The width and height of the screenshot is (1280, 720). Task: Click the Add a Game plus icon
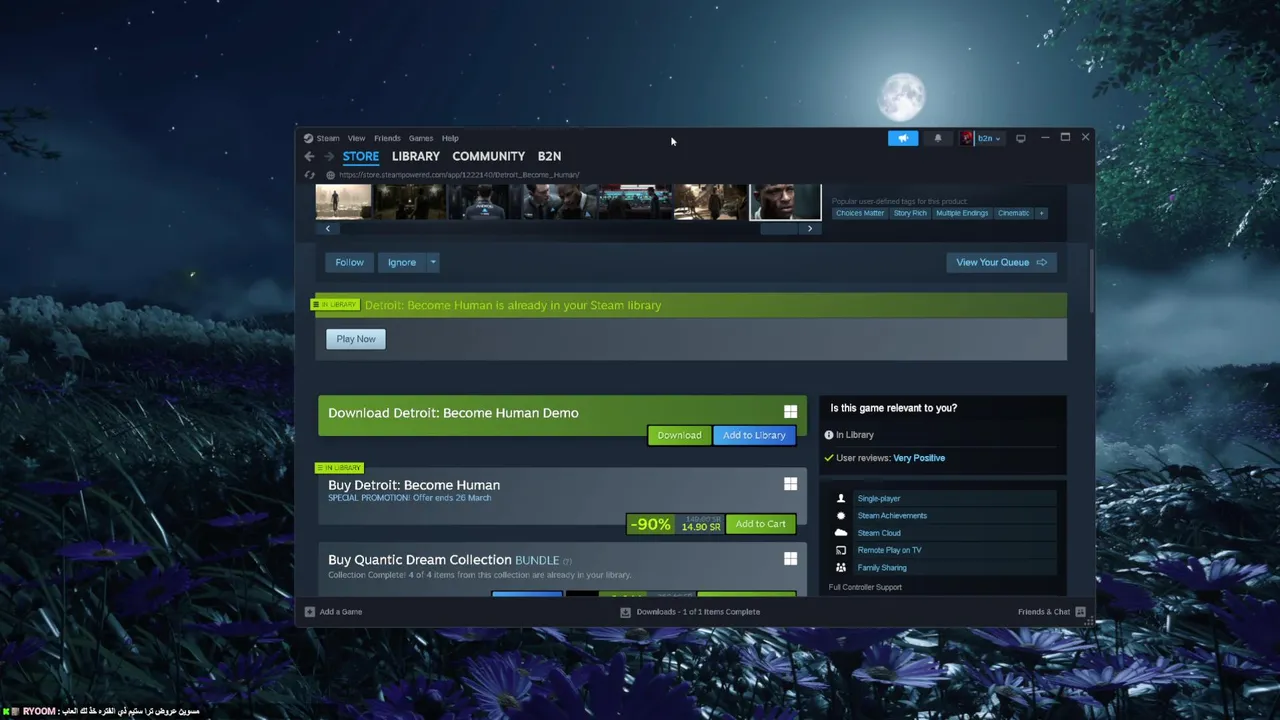310,612
